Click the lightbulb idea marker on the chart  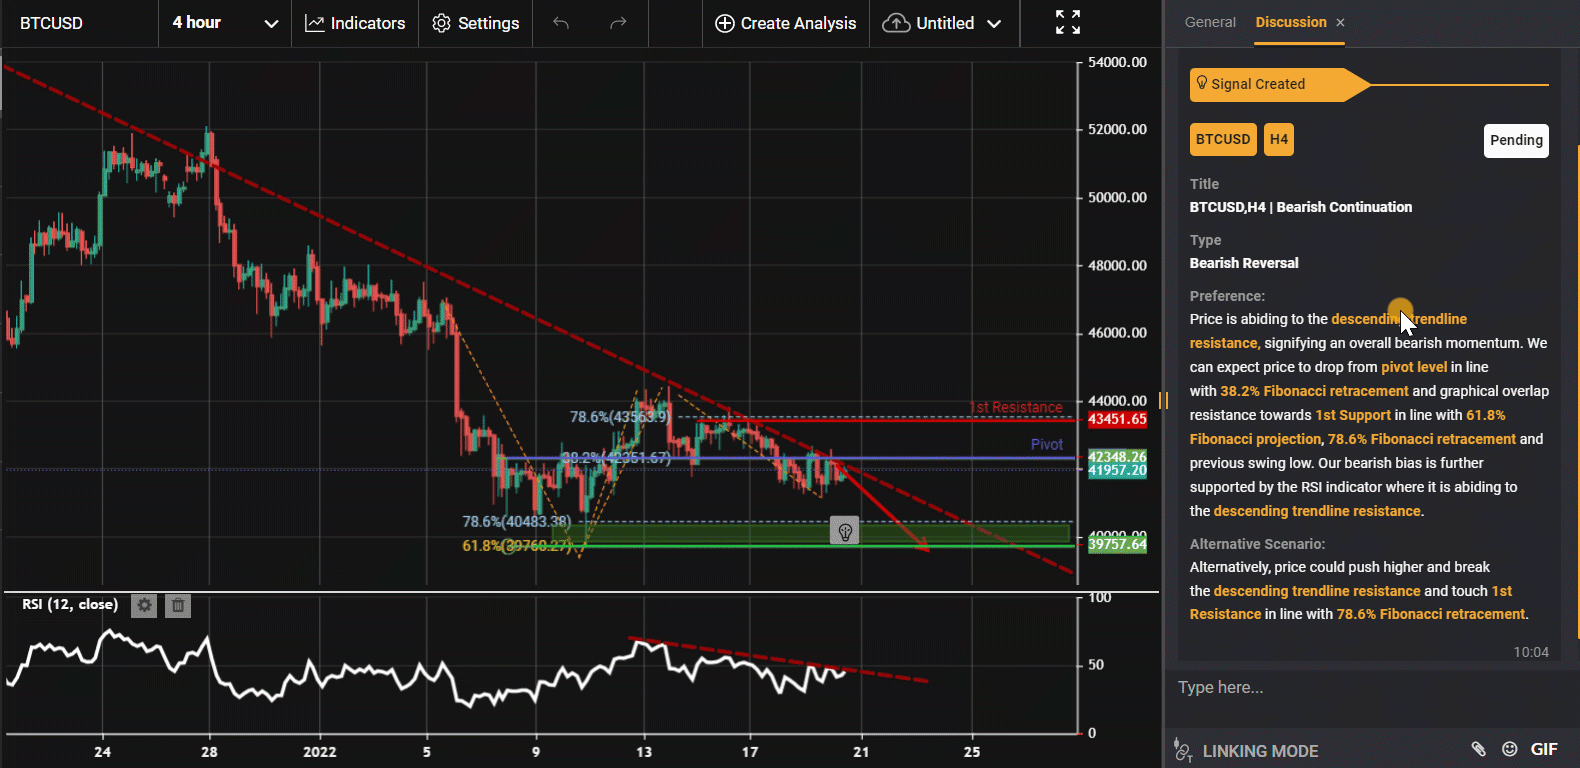tap(845, 531)
